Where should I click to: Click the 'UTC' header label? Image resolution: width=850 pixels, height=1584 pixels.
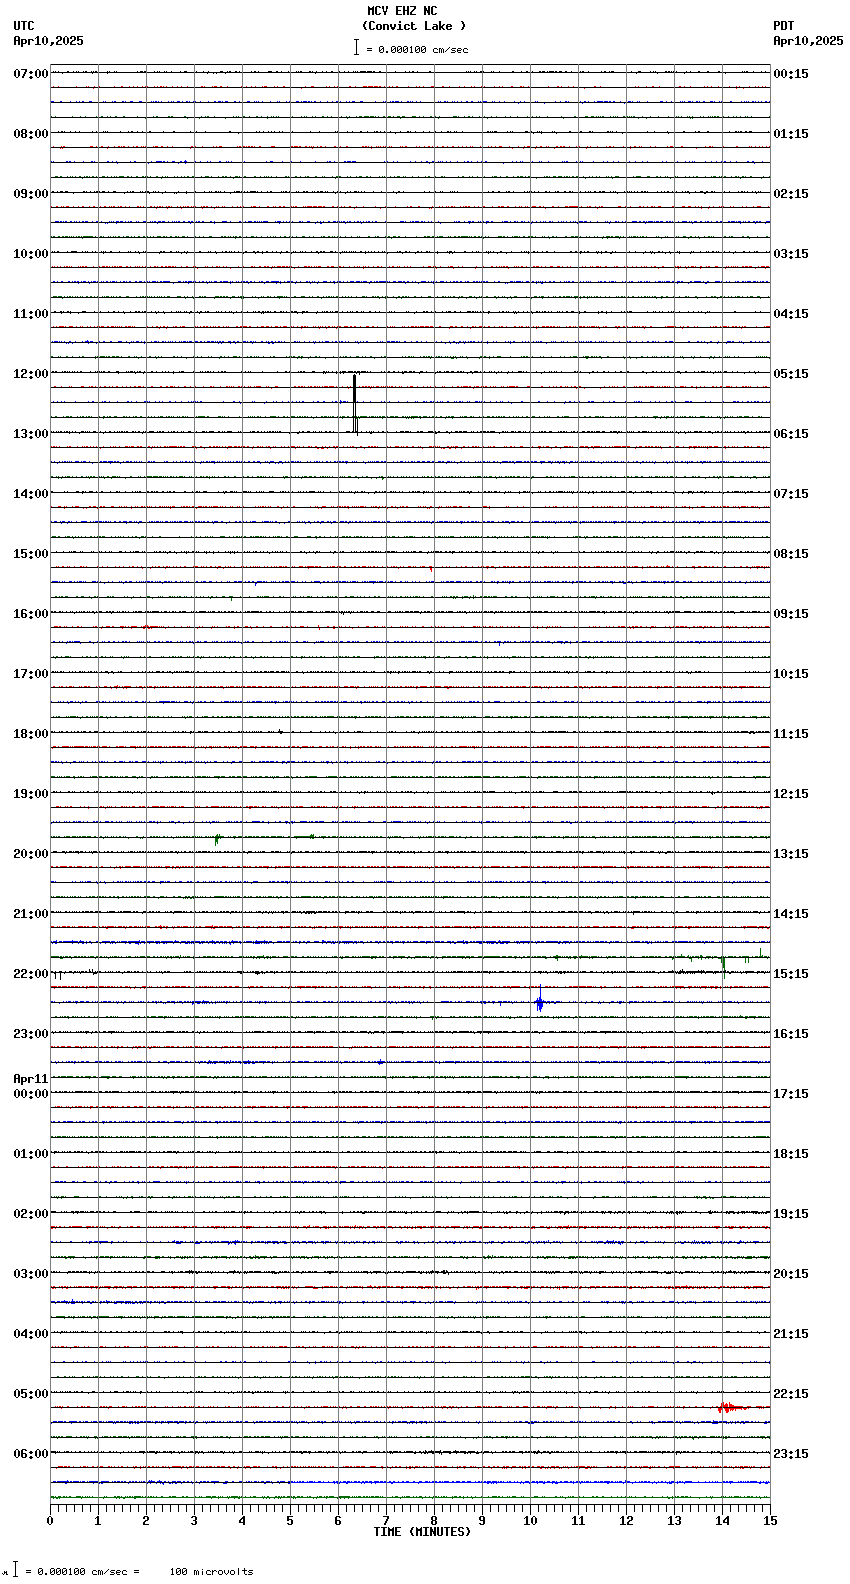tap(24, 26)
